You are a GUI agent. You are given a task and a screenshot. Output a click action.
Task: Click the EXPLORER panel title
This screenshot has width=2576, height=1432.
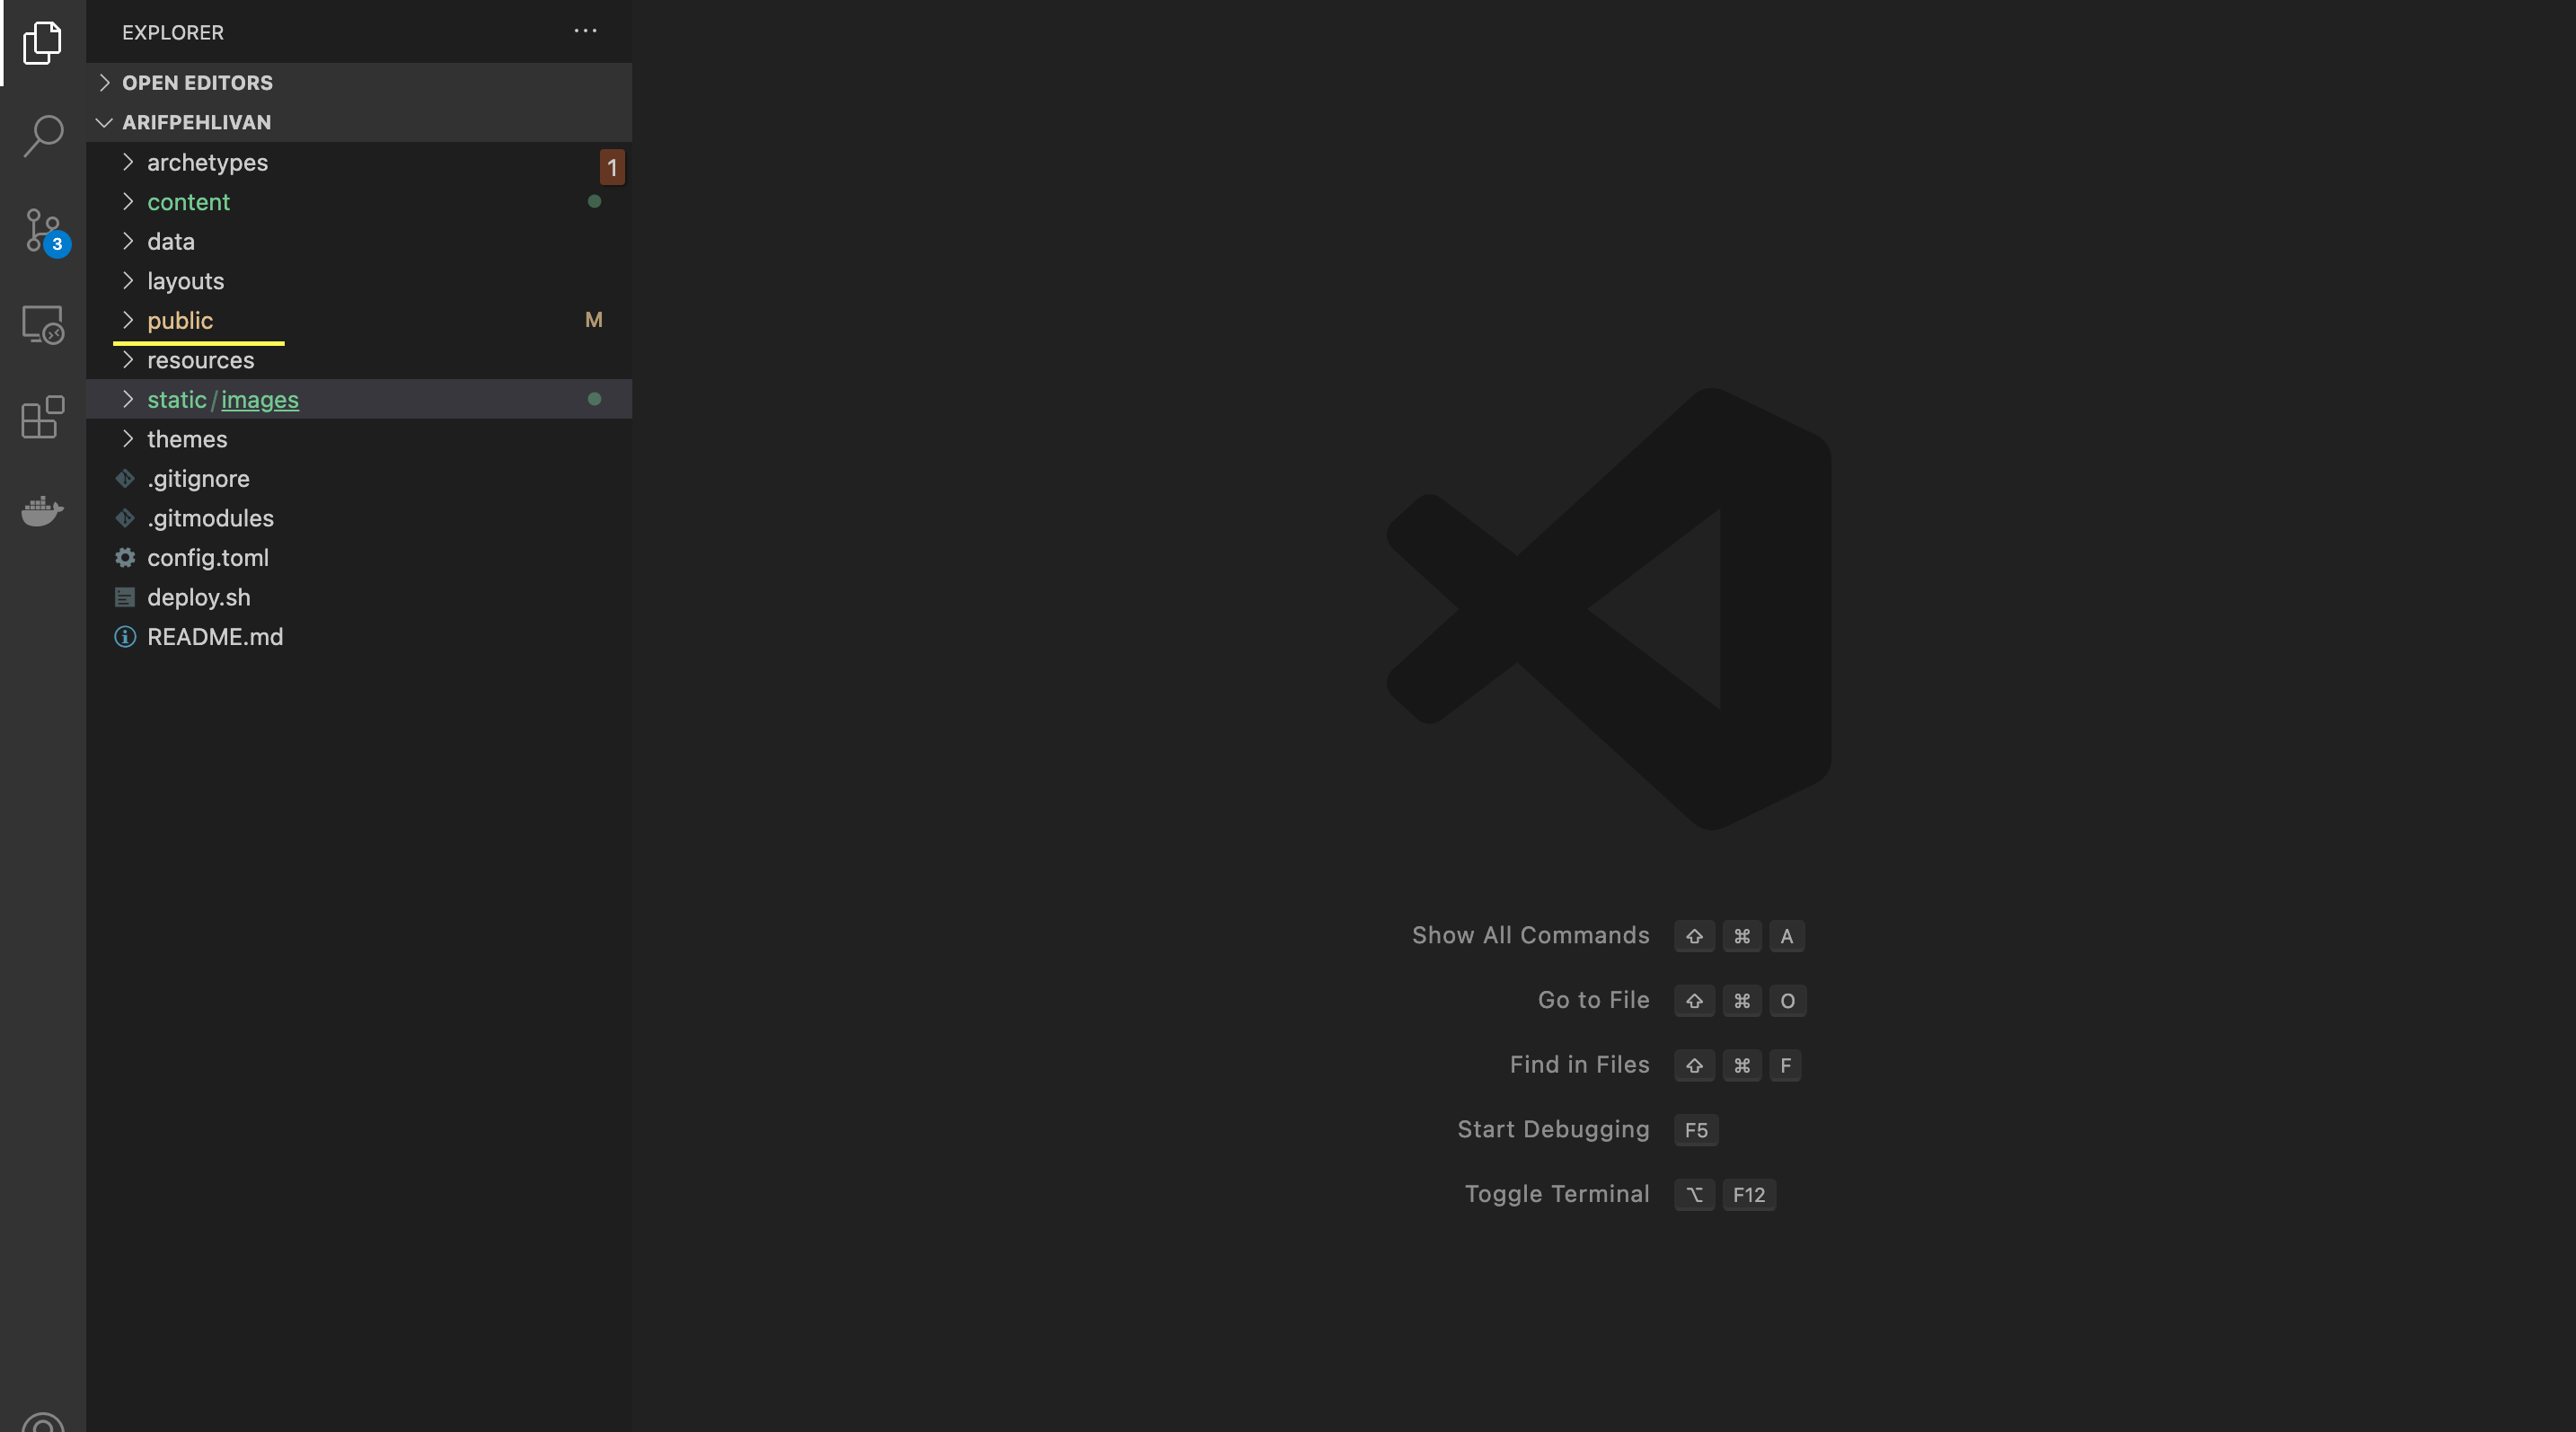coord(173,32)
